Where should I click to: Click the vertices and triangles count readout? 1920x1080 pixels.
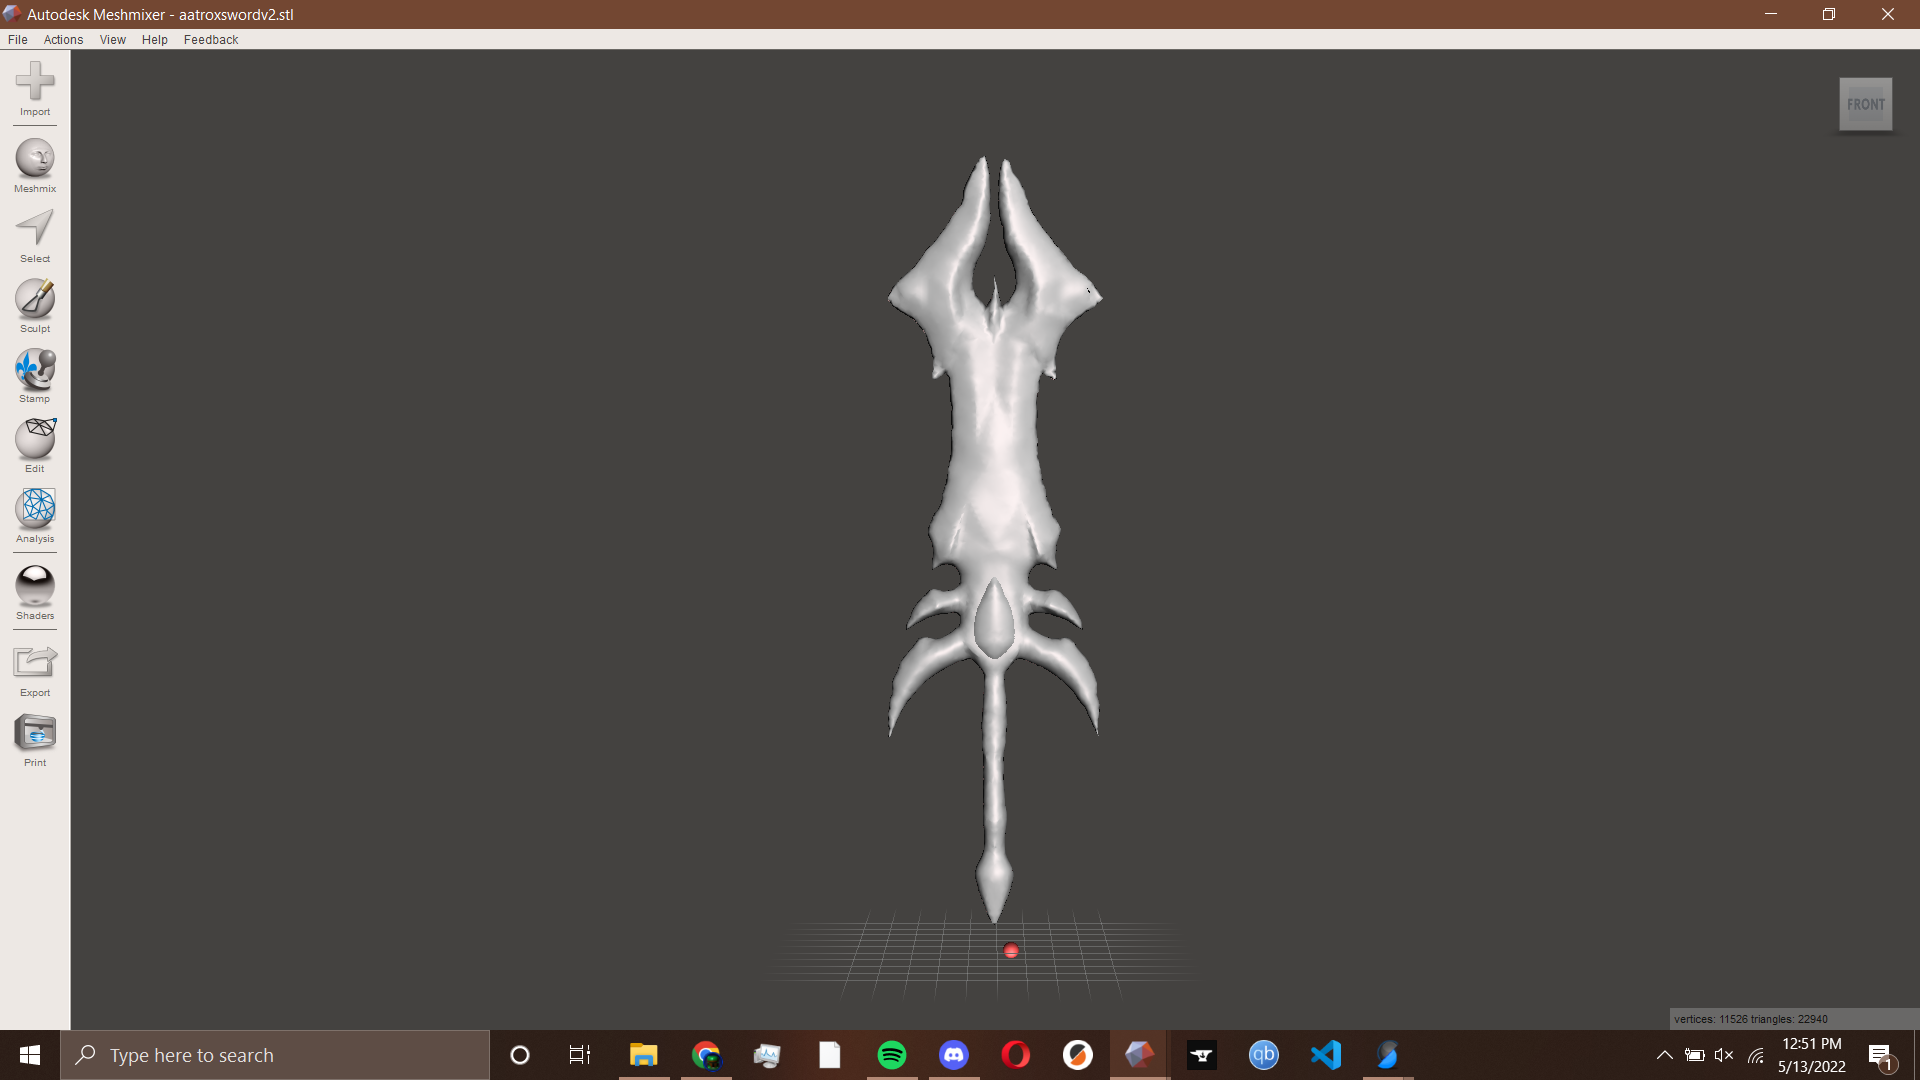click(x=1751, y=1019)
